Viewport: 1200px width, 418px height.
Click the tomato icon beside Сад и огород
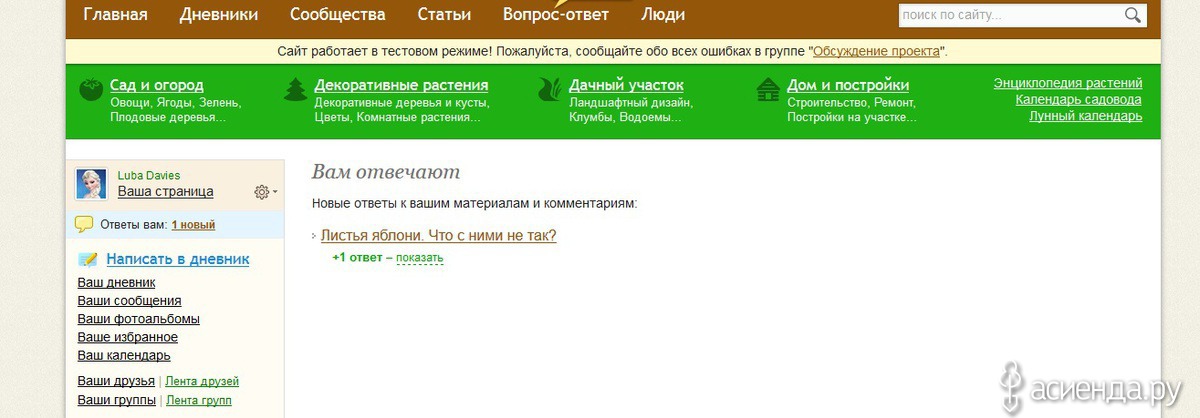(91, 90)
